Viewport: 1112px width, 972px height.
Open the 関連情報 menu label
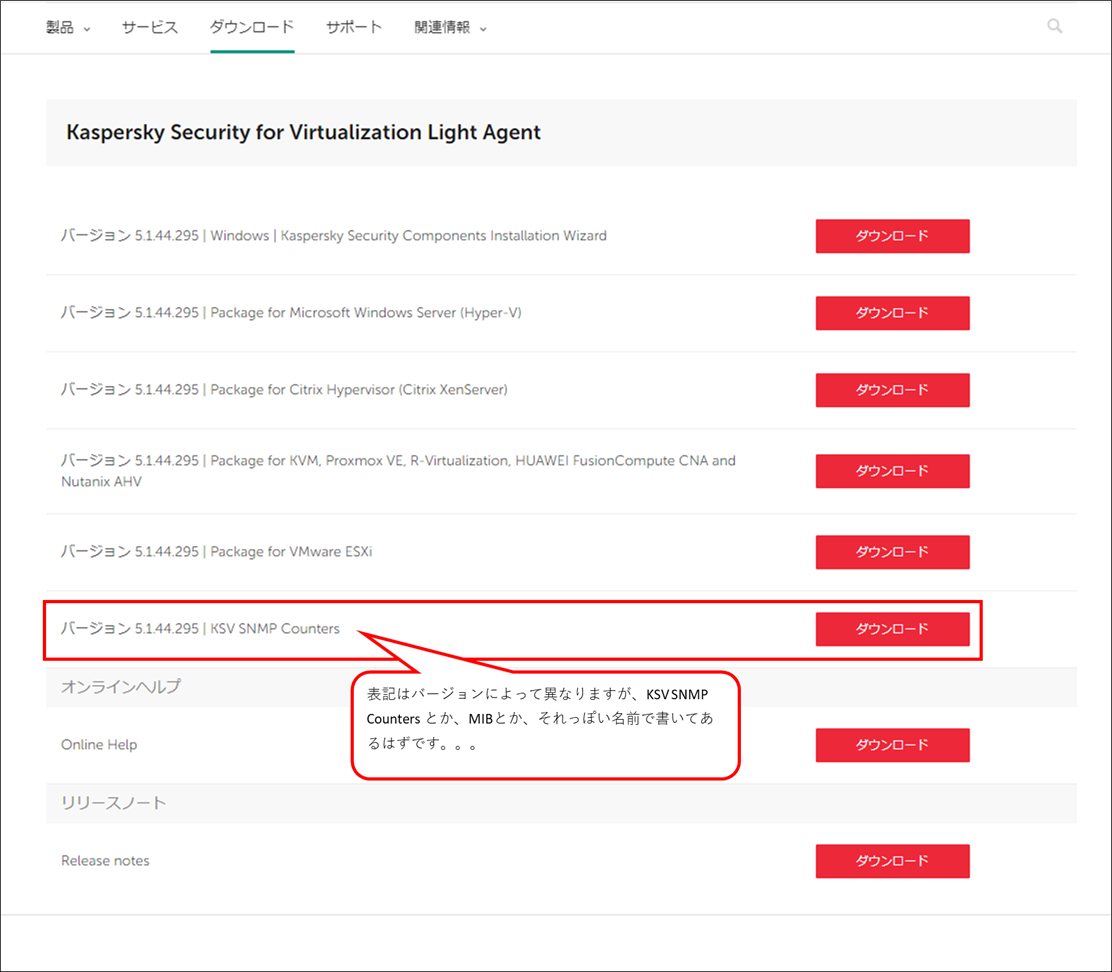coord(442,27)
